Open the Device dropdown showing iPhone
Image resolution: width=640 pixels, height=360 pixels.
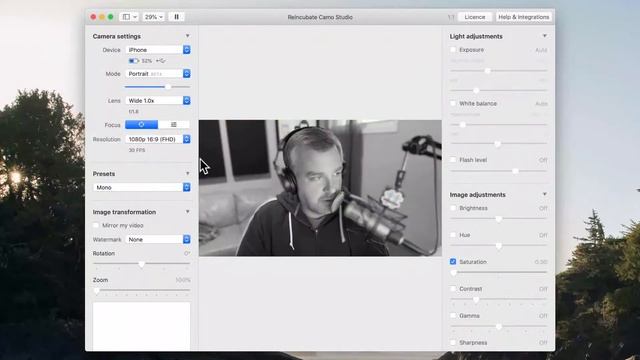pos(158,50)
